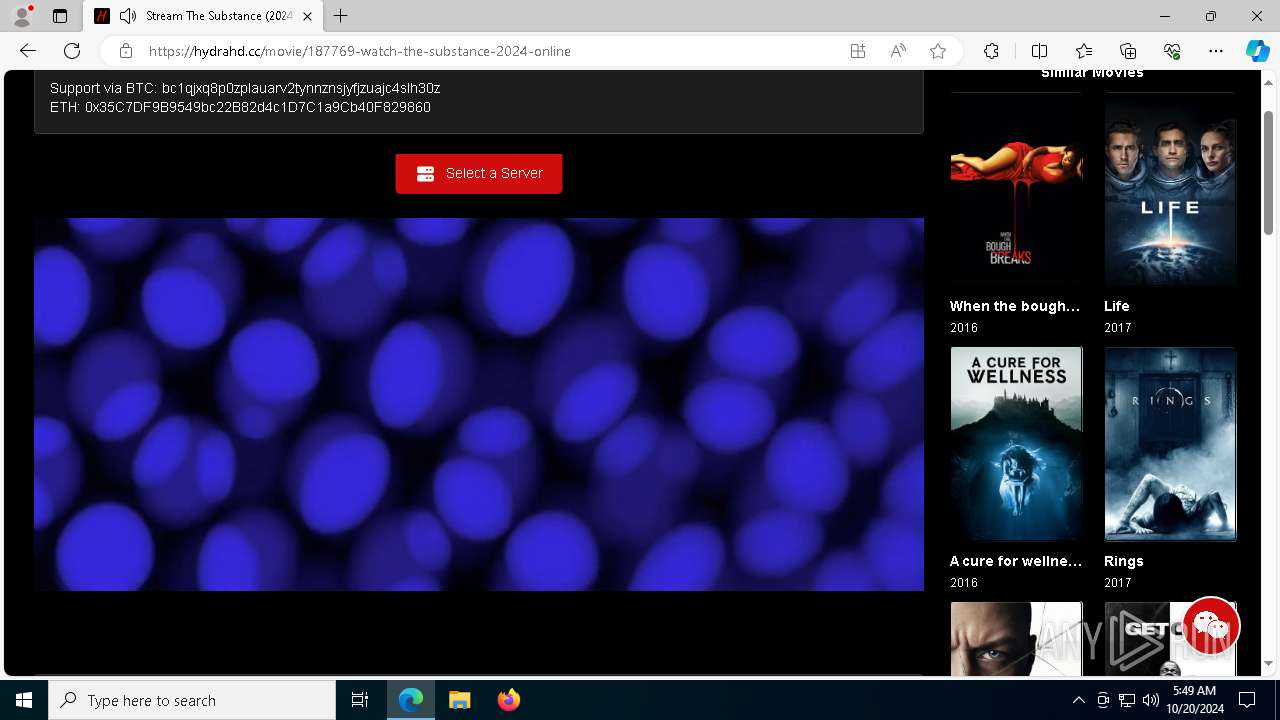Click the red chat bubble button
1280x720 pixels.
(1211, 626)
